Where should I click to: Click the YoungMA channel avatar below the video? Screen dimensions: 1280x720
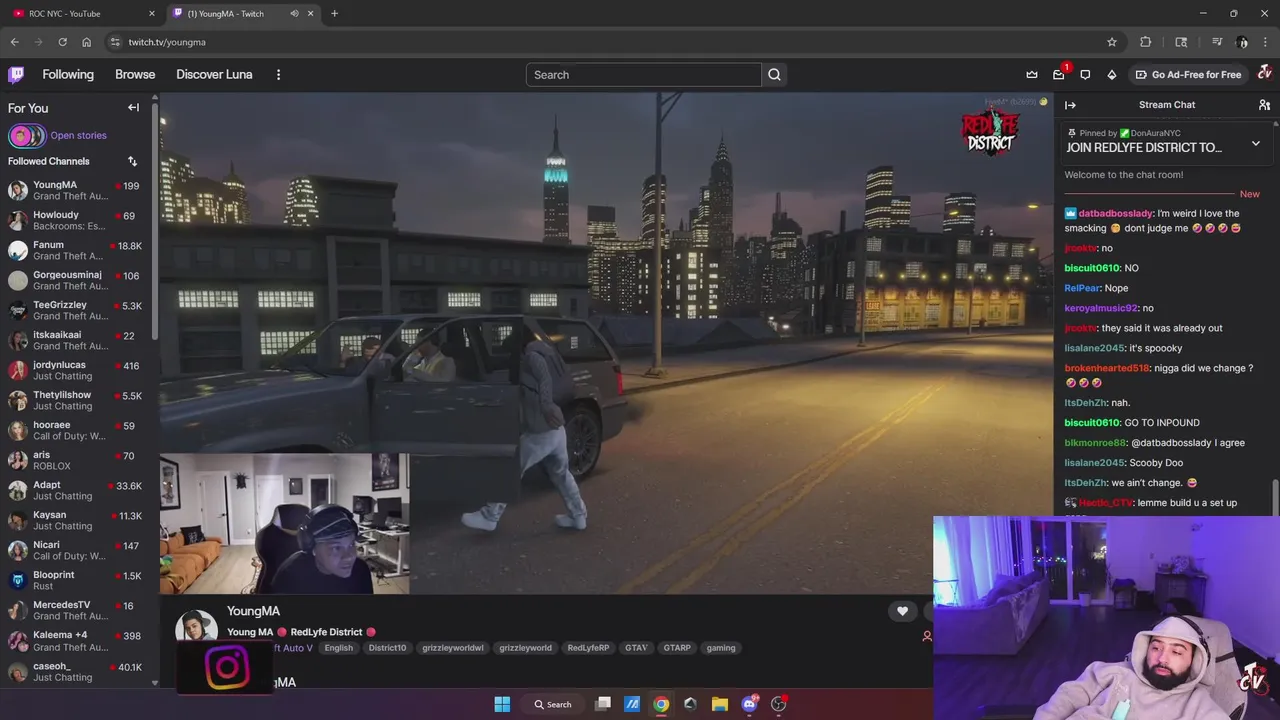(x=196, y=628)
